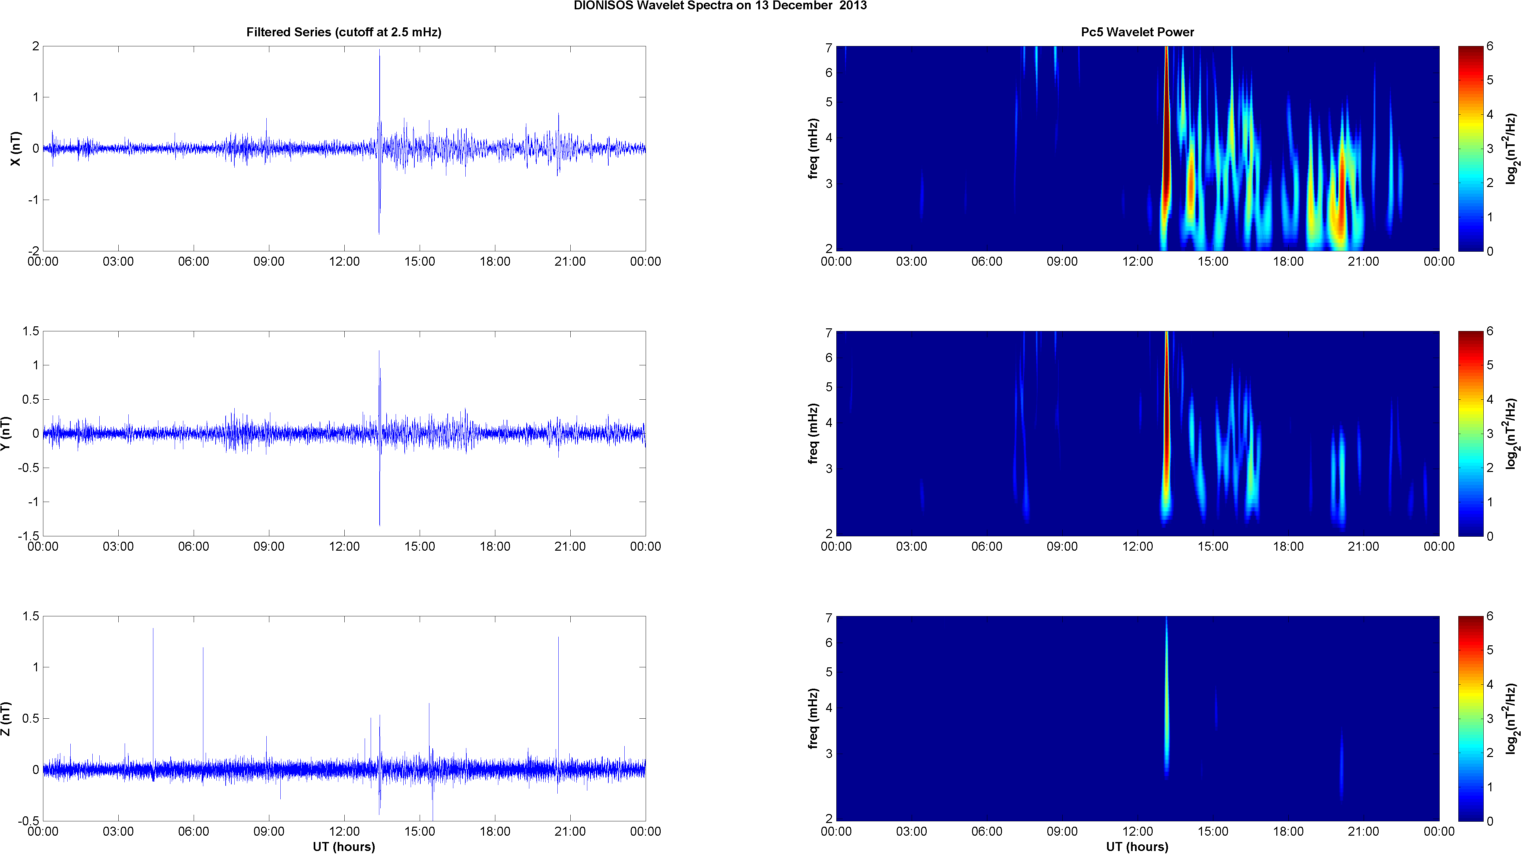Click 'freq (mHz)' label of the middle spectrogram
The image size is (1521, 854).
(x=814, y=433)
